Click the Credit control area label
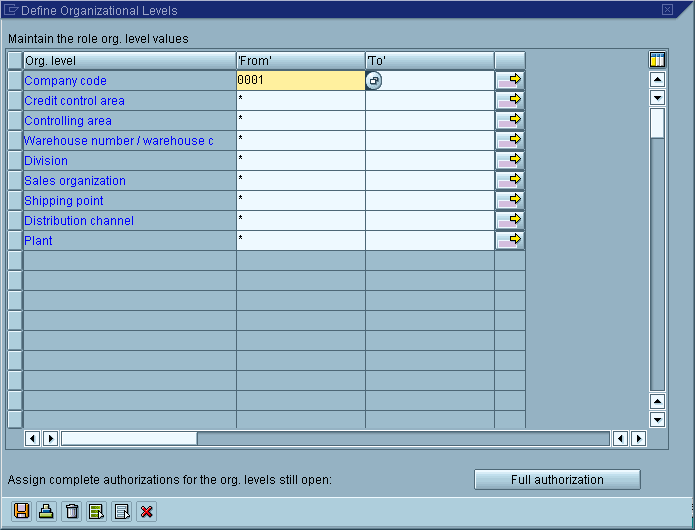The image size is (695, 530). coord(75,101)
